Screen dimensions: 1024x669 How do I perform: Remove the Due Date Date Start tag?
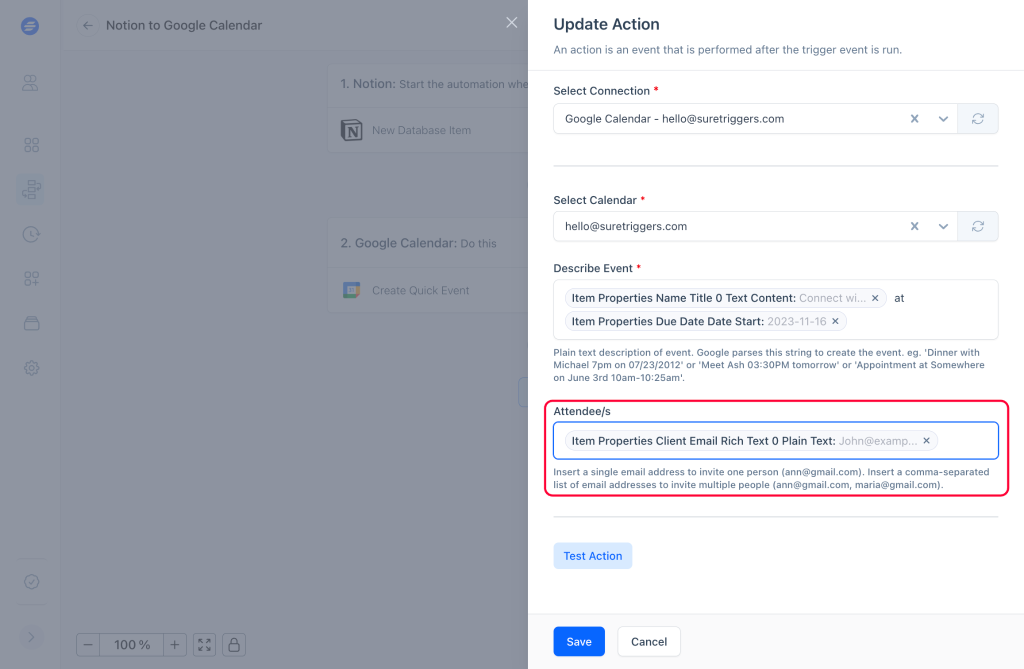tap(835, 322)
